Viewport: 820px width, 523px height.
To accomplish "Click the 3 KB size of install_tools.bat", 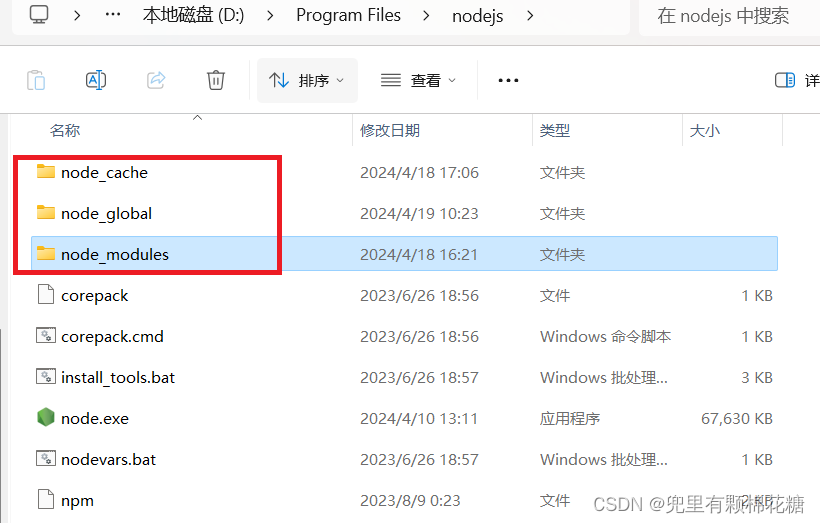I will point(757,378).
